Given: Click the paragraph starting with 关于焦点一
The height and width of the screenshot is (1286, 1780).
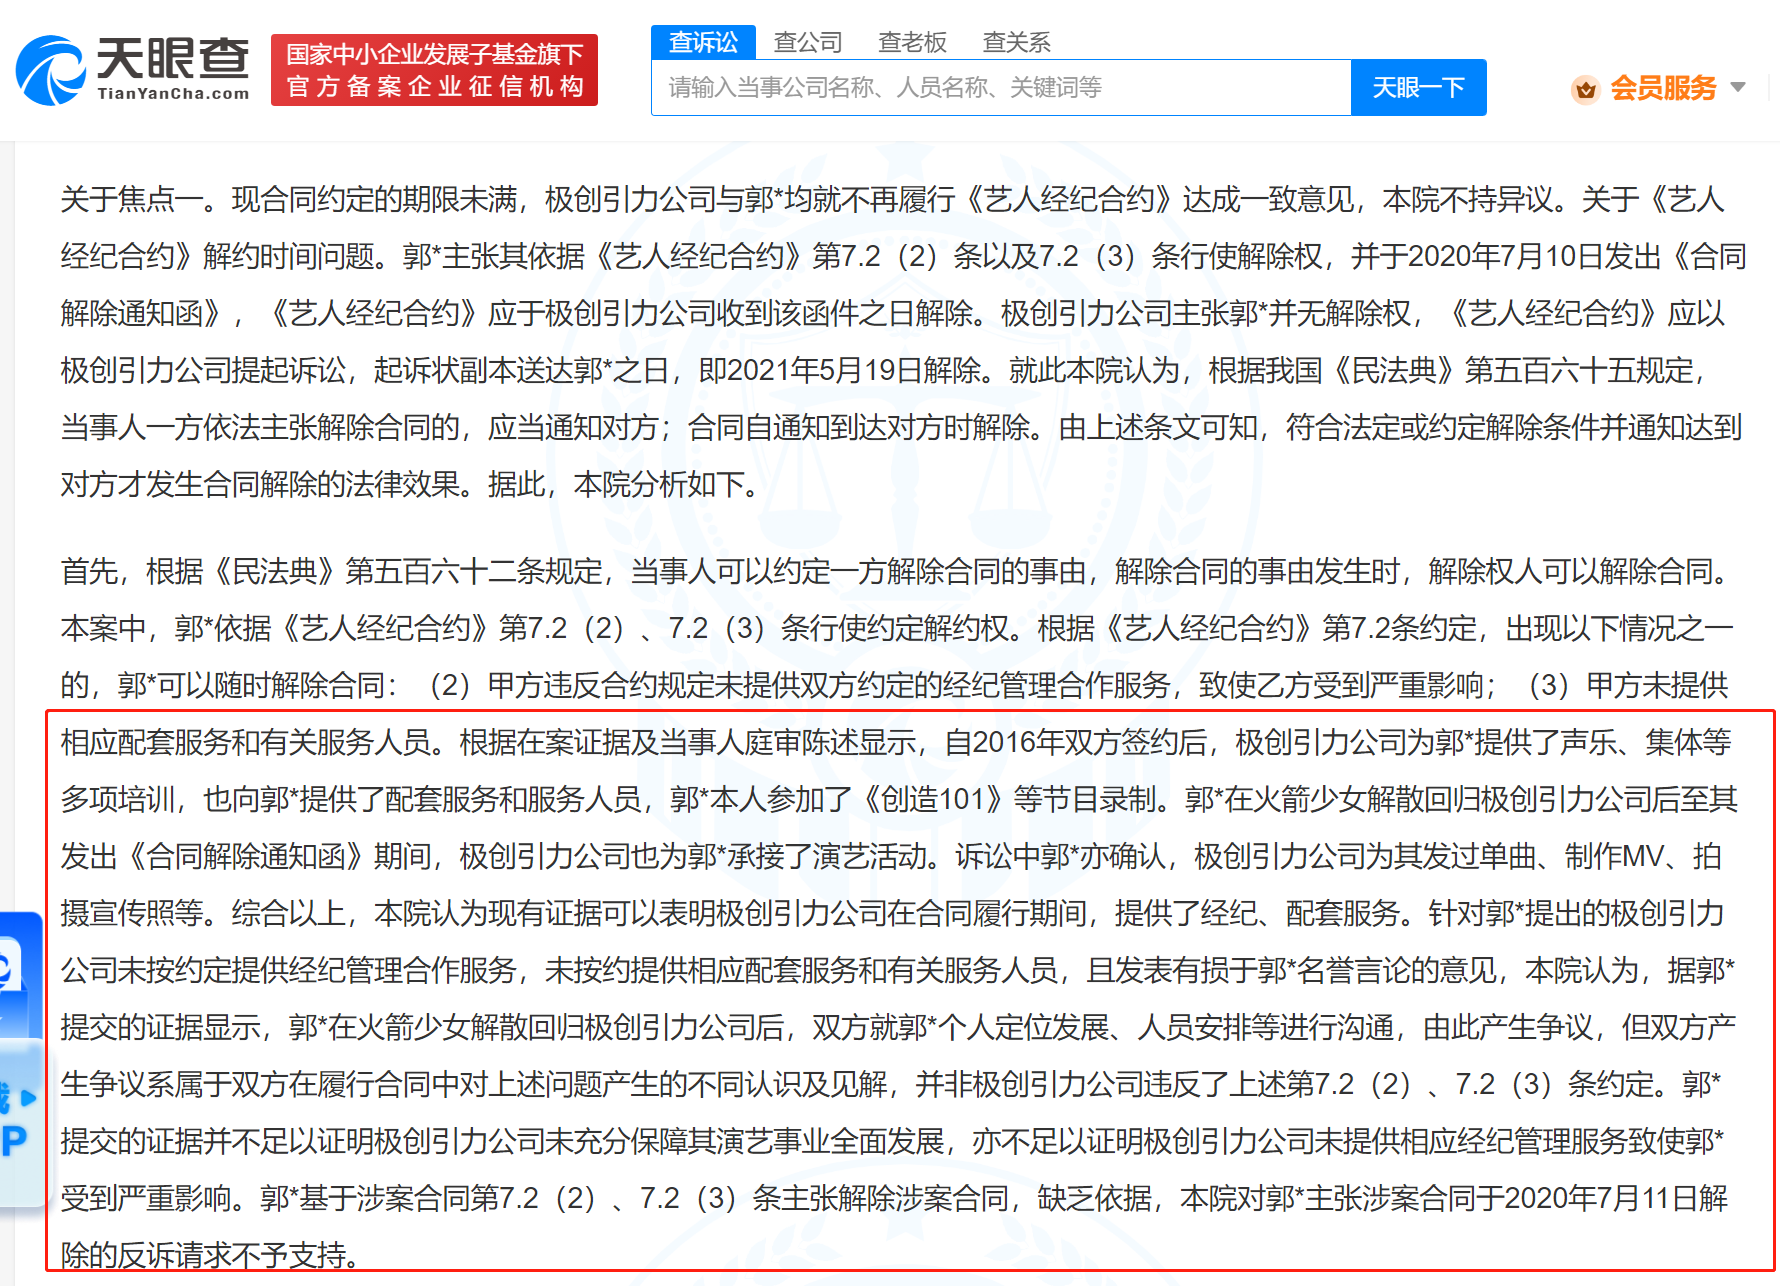Looking at the screenshot, I should click(900, 341).
